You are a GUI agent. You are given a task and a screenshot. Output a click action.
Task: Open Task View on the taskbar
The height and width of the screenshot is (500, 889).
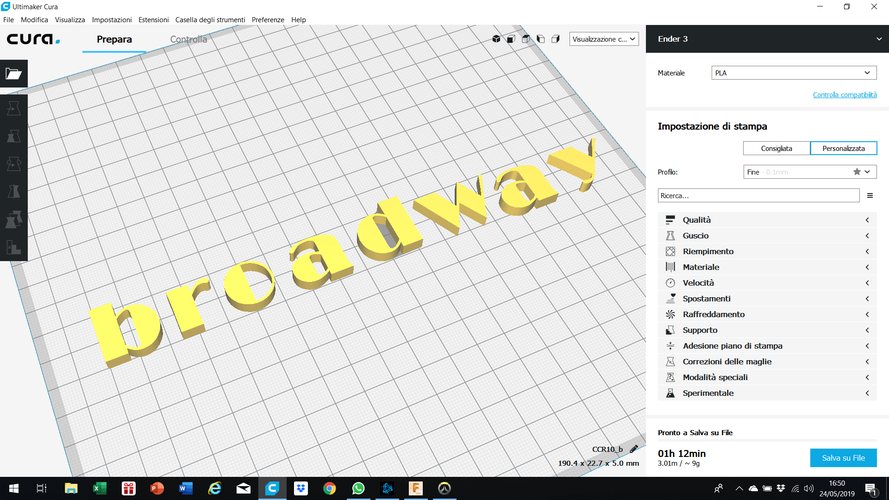(41, 488)
